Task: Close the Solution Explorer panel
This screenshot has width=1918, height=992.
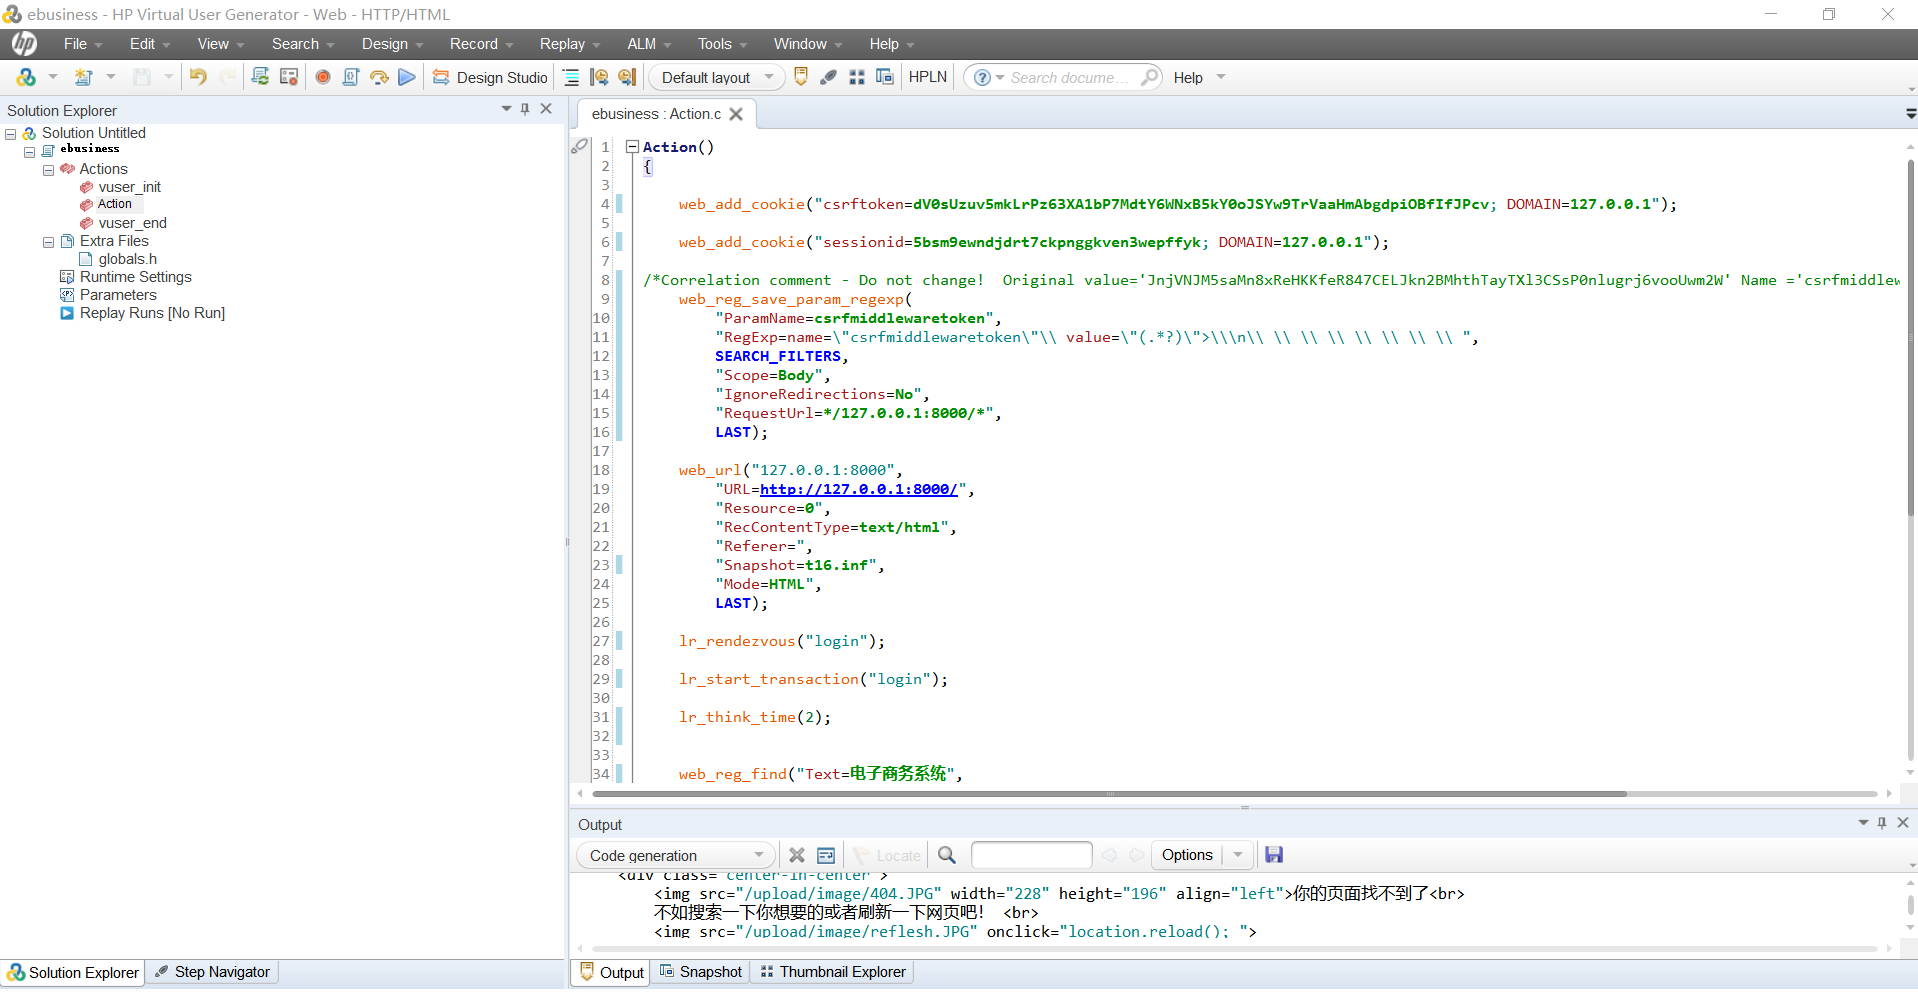Action: pos(546,109)
